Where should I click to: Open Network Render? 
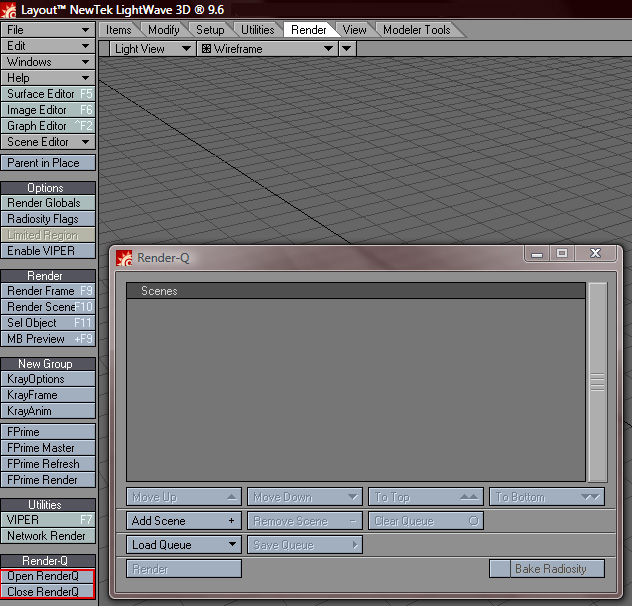(48, 536)
